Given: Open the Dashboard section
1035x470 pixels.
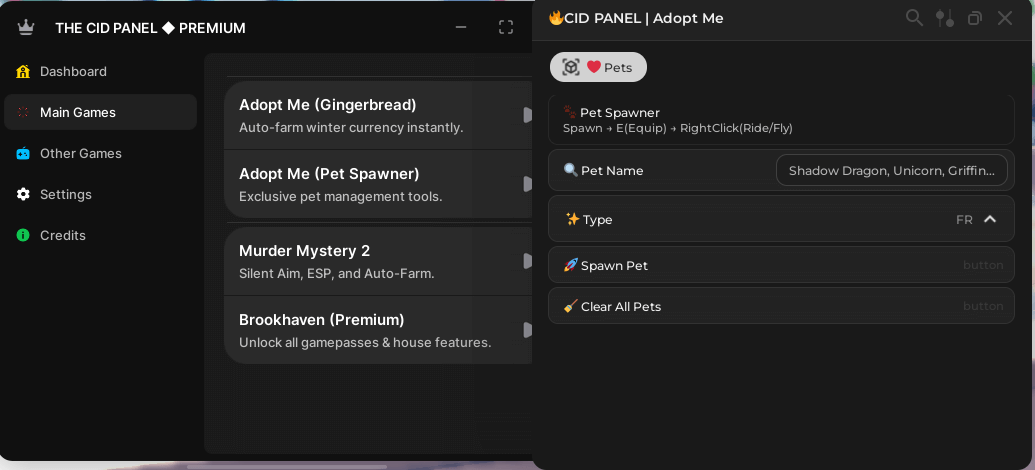Looking at the screenshot, I should 100,71.
